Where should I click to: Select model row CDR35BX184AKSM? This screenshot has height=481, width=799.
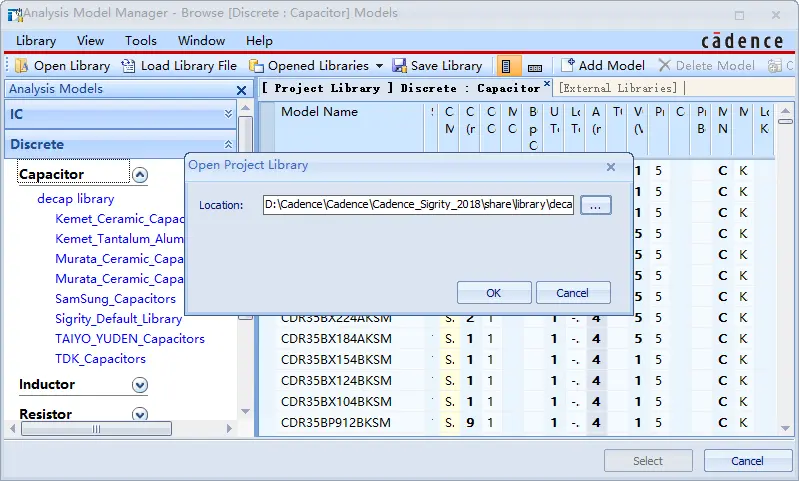point(336,339)
